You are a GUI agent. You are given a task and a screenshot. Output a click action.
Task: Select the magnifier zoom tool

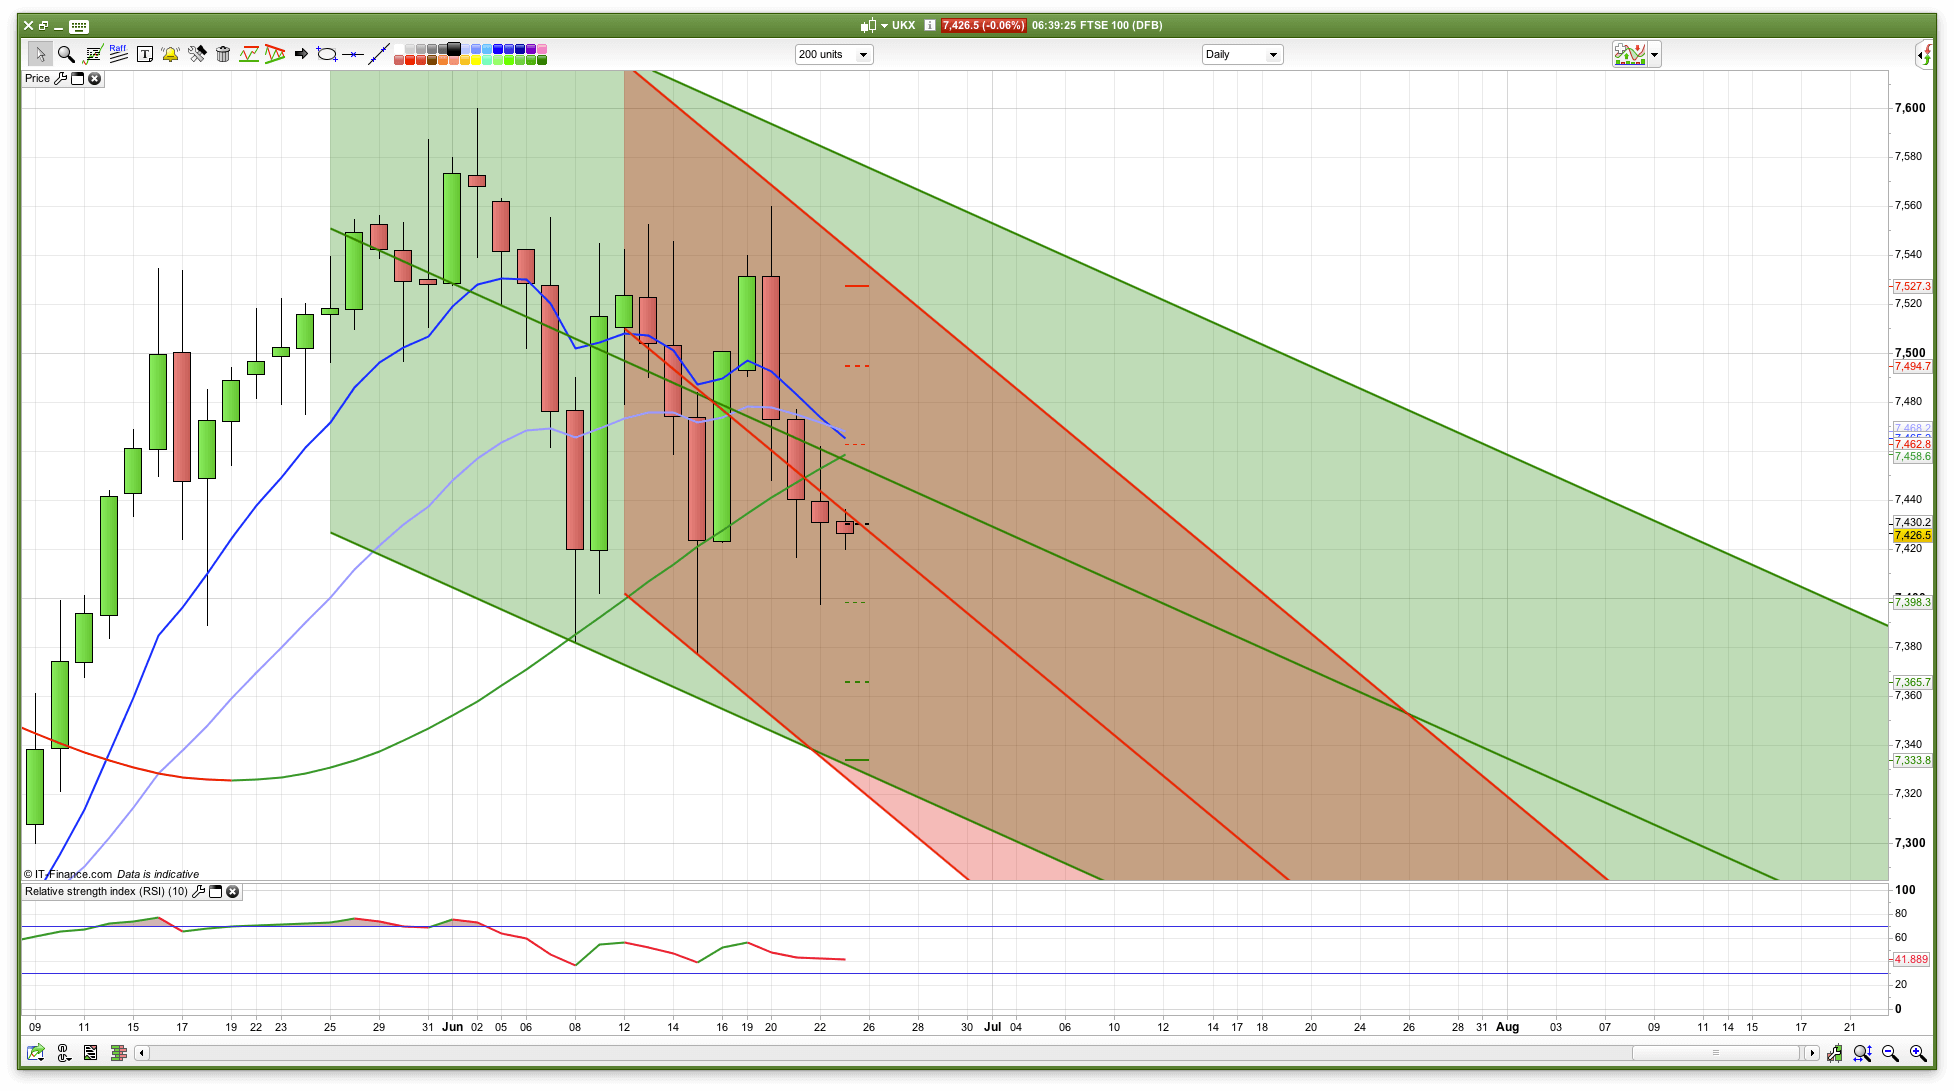[x=66, y=54]
